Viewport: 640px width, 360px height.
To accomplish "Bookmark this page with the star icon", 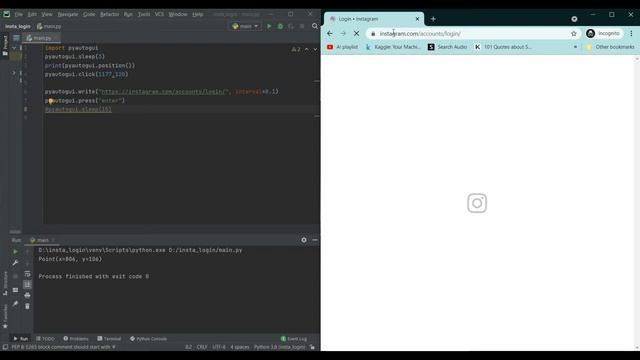I will tap(573, 33).
